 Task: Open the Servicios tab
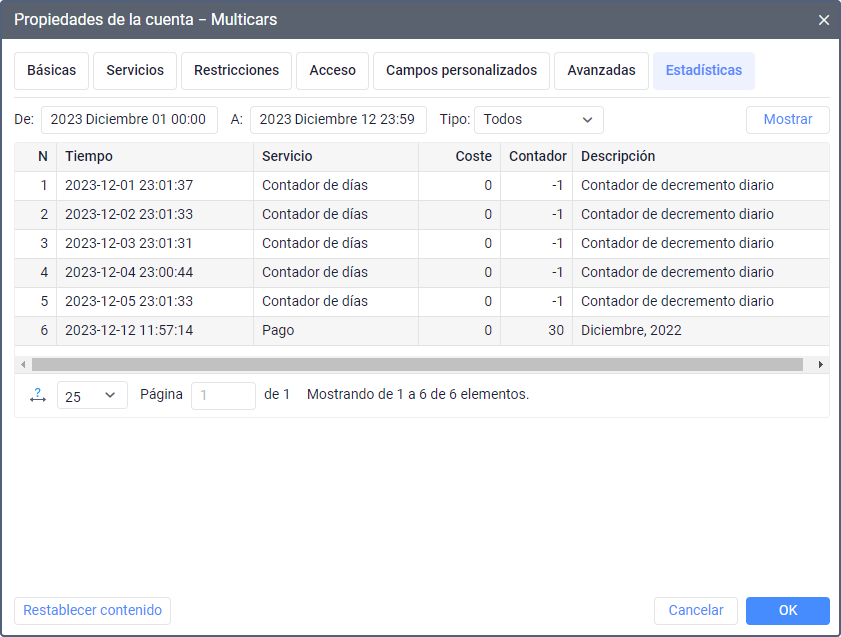135,71
